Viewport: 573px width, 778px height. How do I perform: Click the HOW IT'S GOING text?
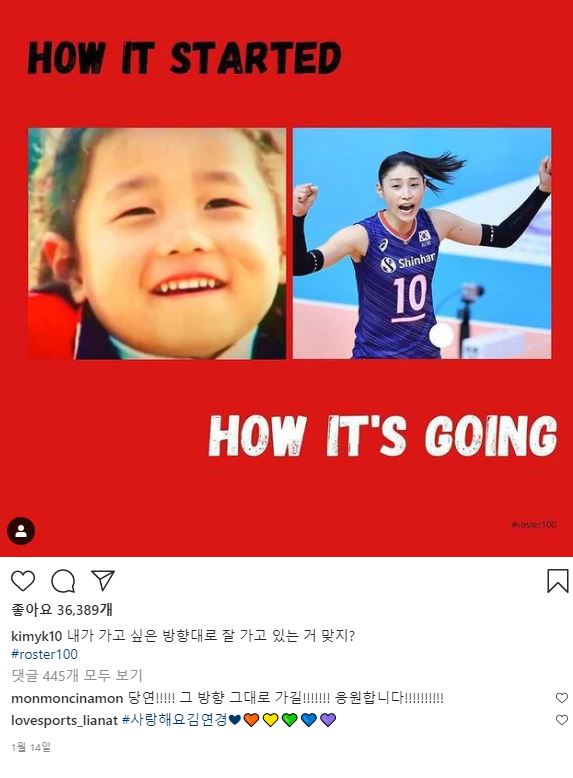click(x=383, y=436)
